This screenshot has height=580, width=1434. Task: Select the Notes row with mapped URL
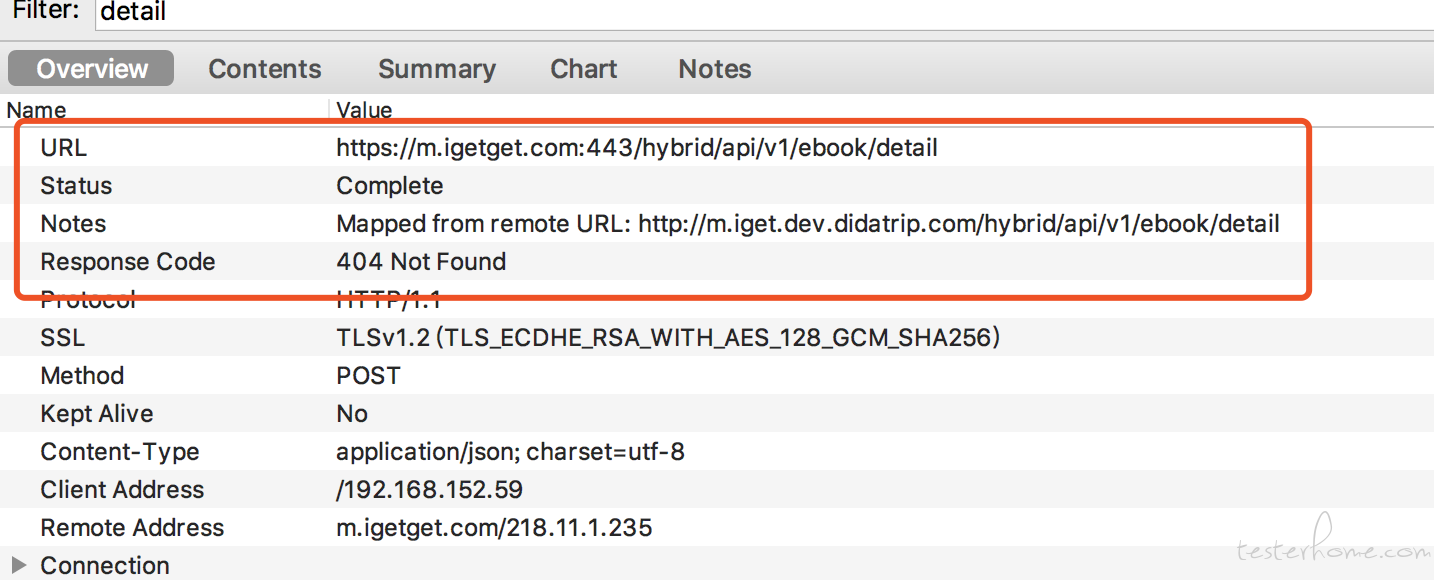tap(717, 224)
